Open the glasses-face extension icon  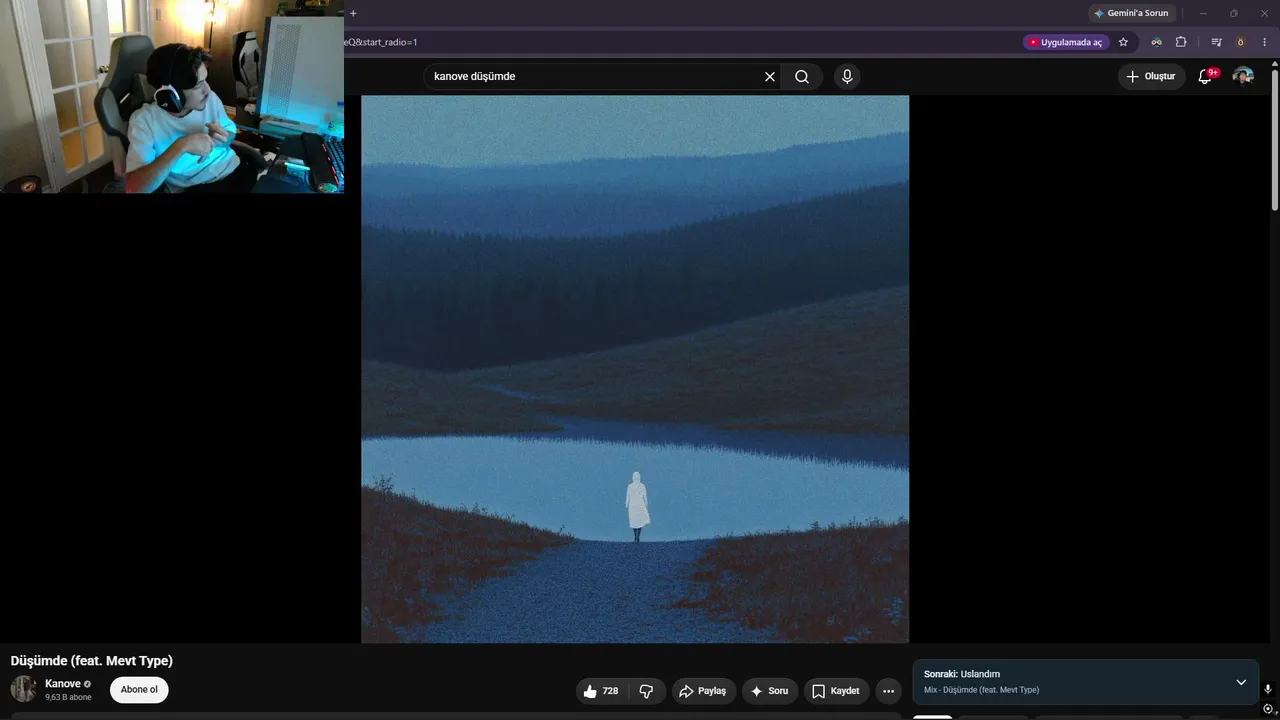[1156, 42]
